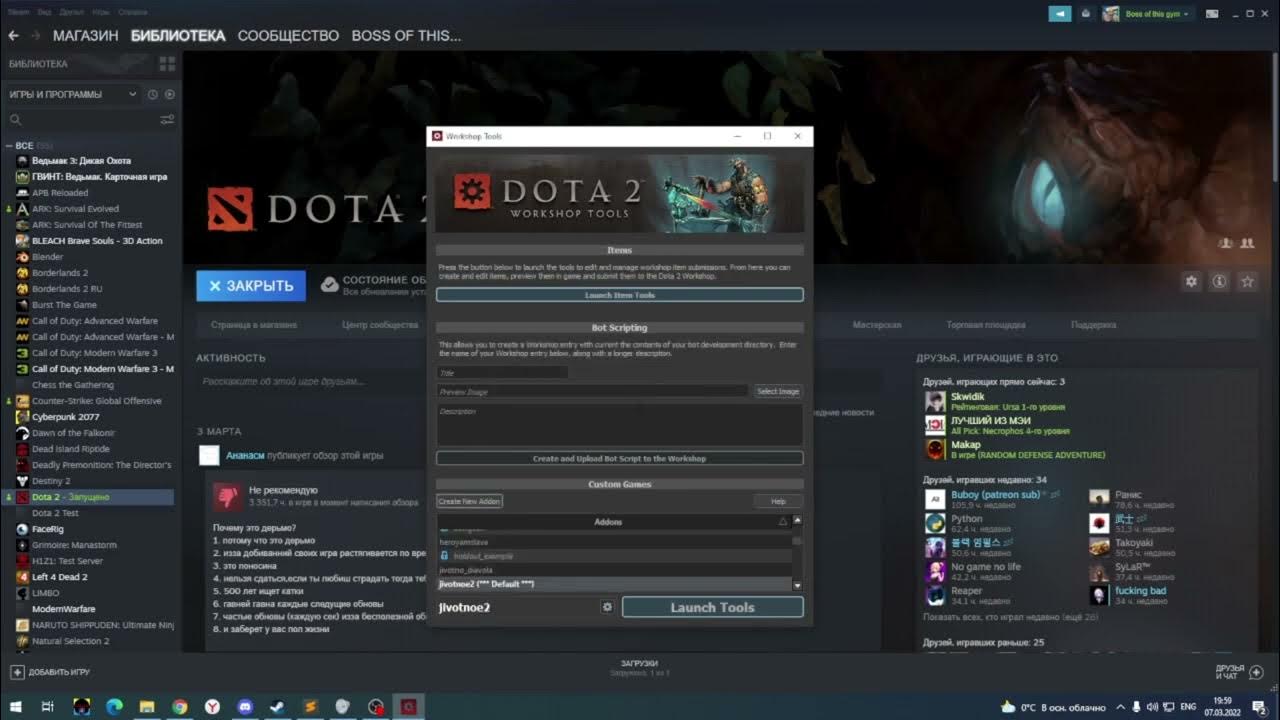Sort Addons list via triangle header
1280x720 pixels.
click(x=783, y=522)
